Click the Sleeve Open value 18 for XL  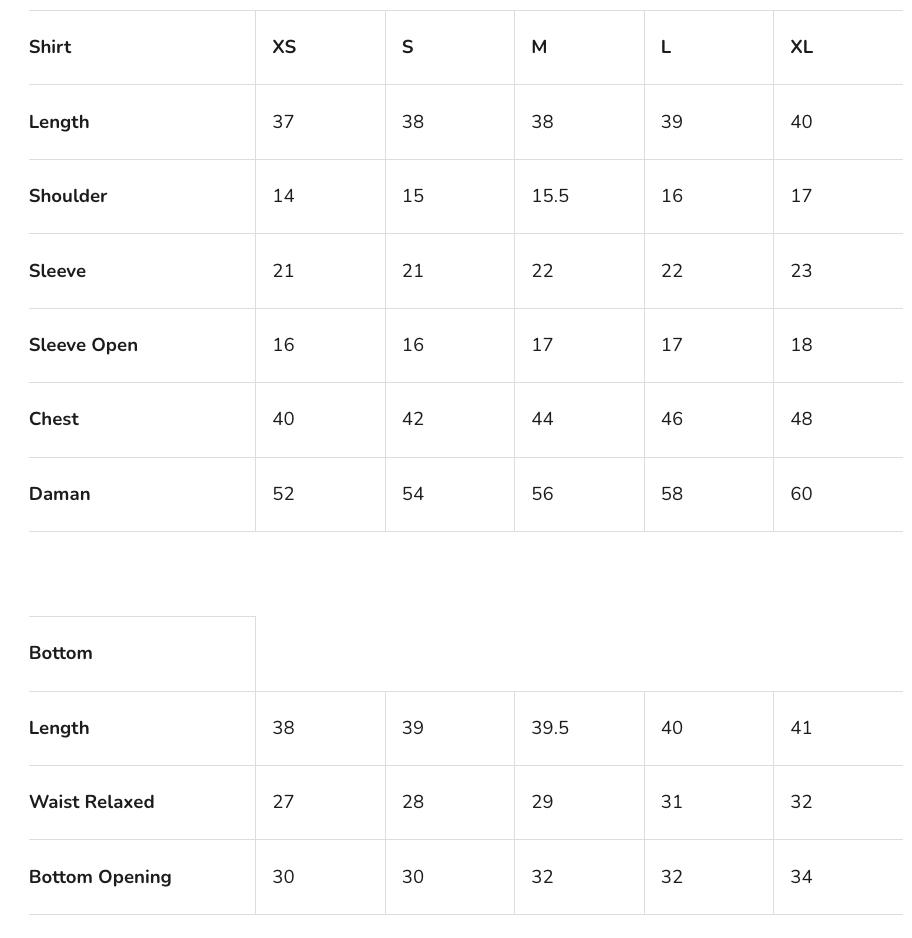pos(801,345)
